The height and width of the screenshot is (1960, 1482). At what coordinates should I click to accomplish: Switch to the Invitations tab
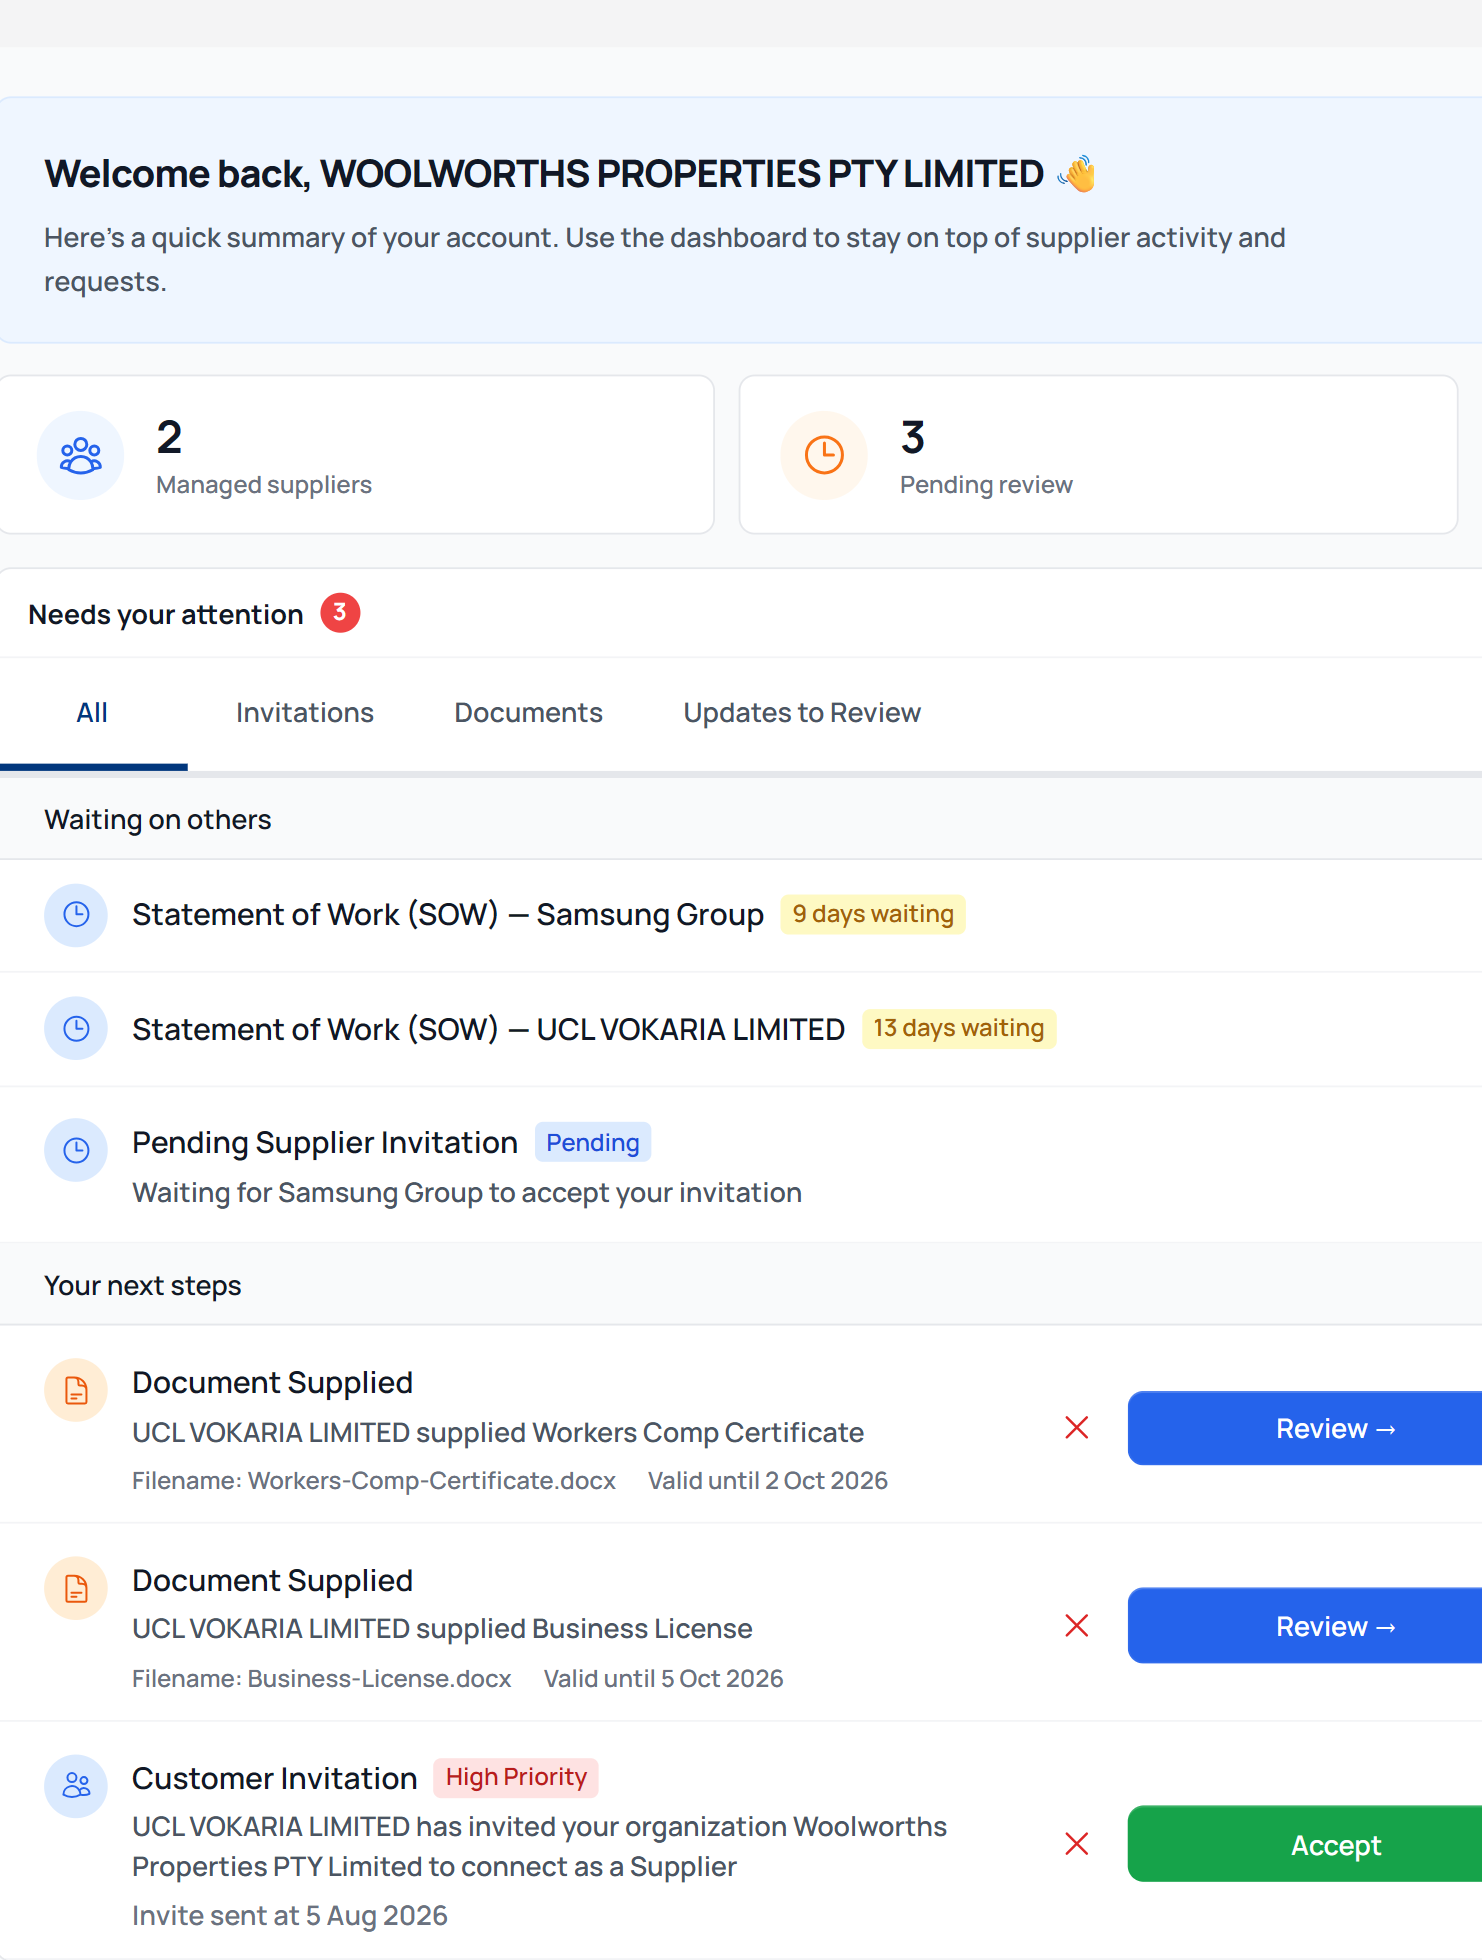tap(305, 713)
